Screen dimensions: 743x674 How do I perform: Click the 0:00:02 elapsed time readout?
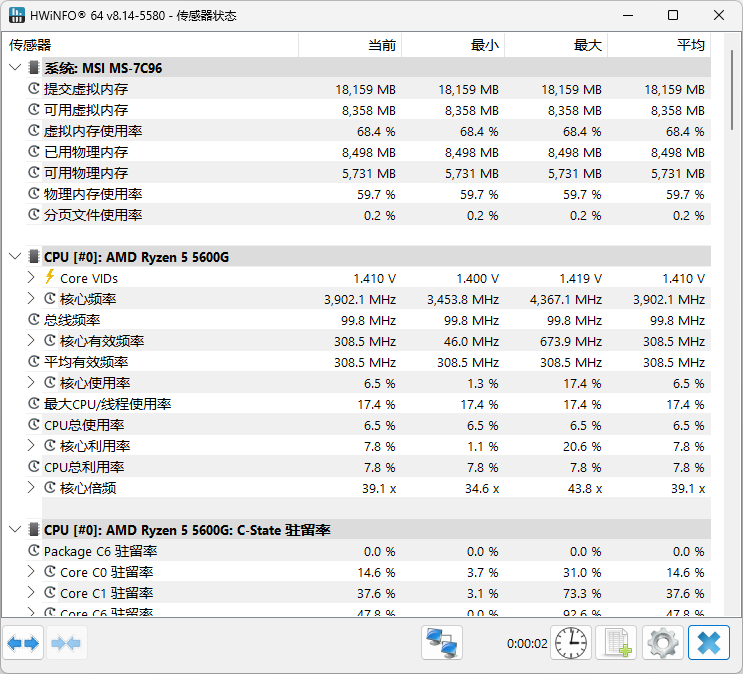tap(527, 643)
